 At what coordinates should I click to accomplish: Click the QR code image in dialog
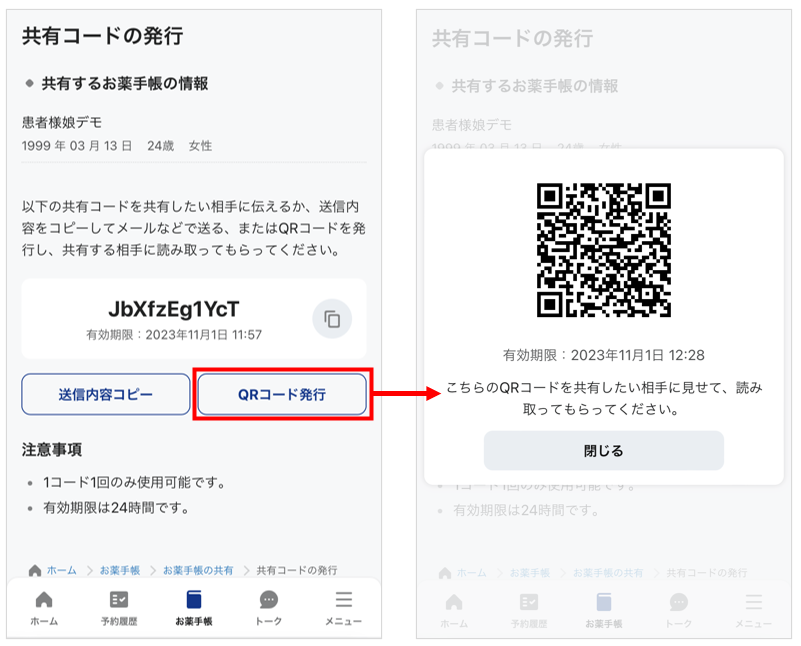click(x=603, y=250)
